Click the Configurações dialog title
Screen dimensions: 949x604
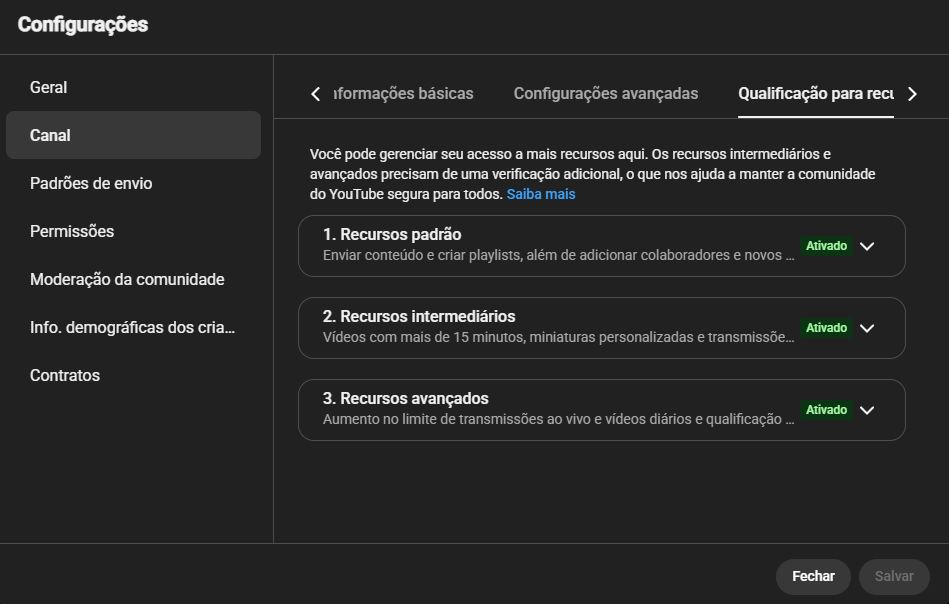tap(83, 25)
